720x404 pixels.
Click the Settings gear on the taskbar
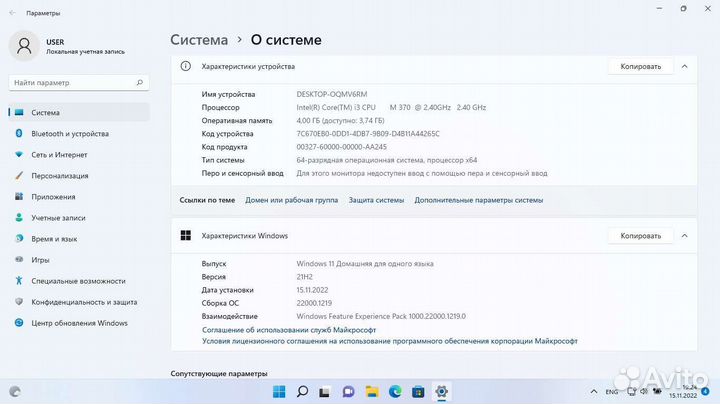441,392
